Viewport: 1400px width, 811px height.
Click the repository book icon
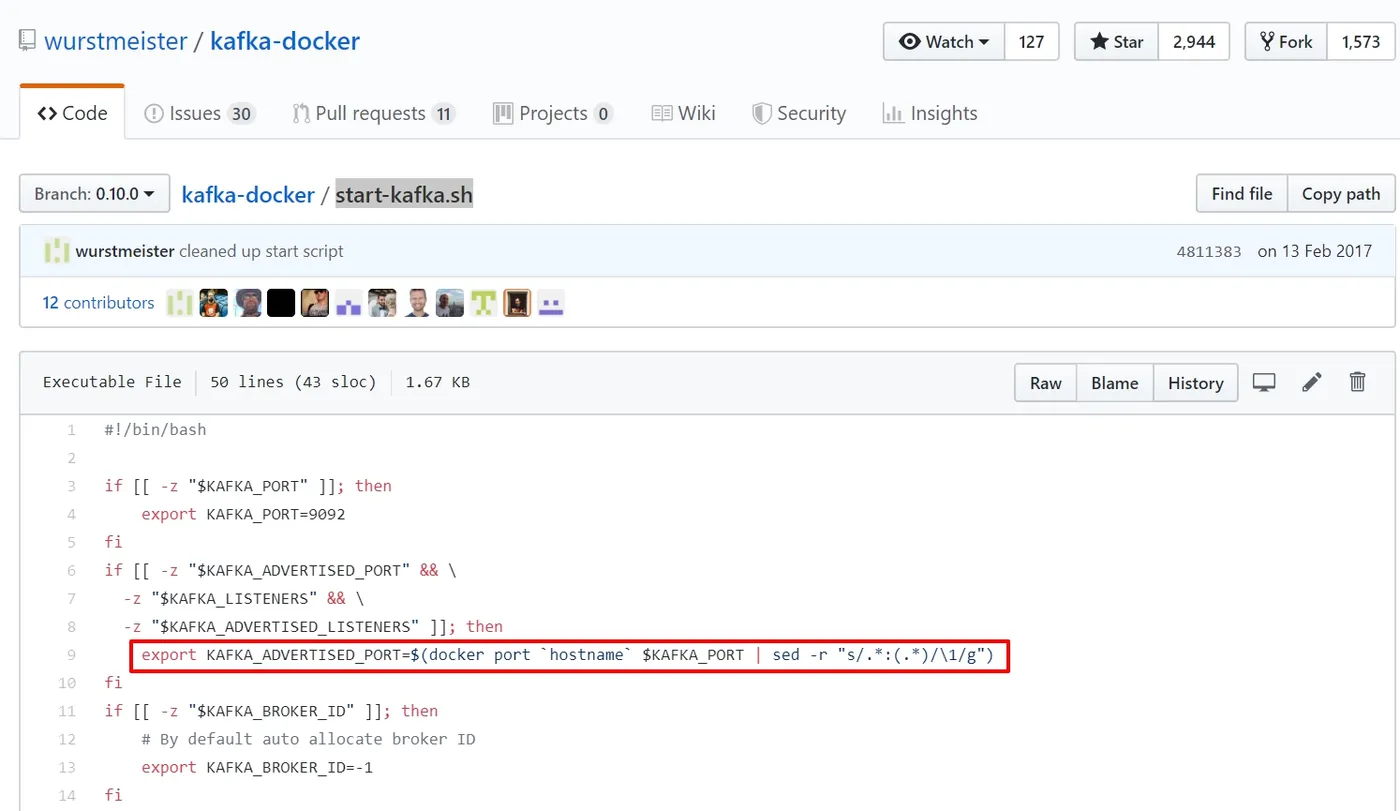(x=27, y=42)
